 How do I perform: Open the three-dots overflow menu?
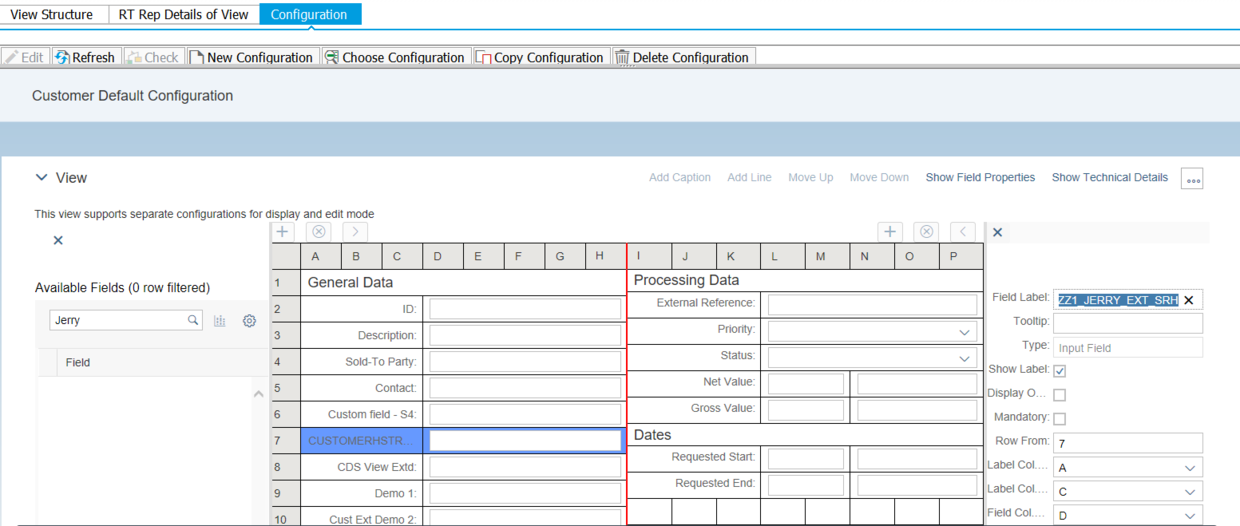1192,179
